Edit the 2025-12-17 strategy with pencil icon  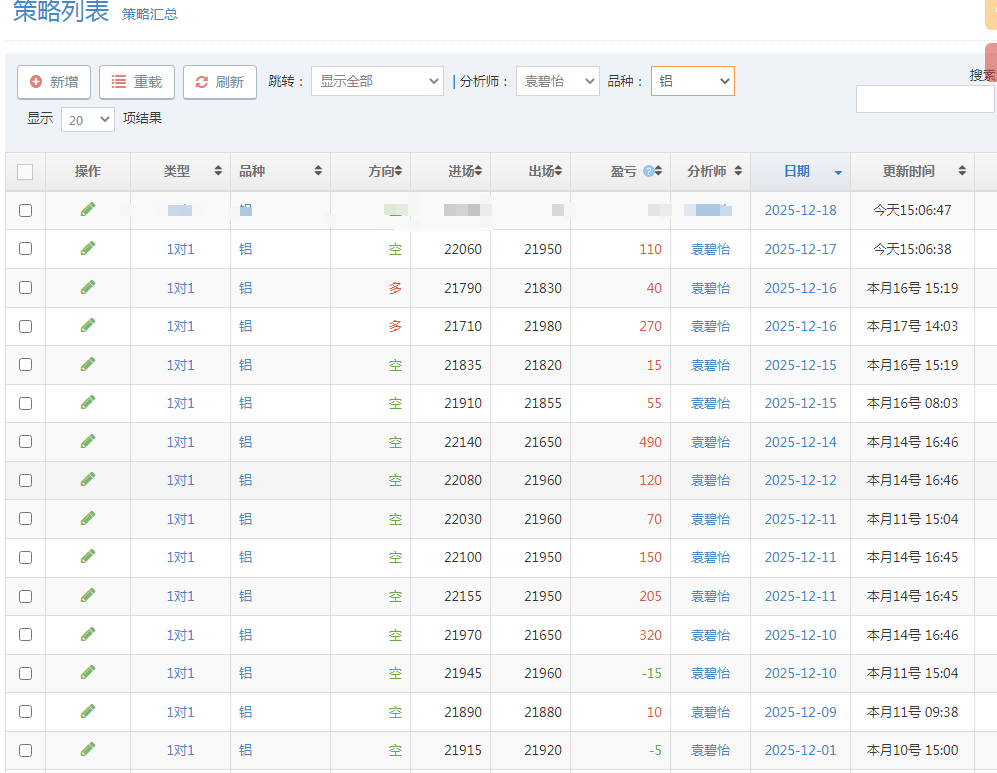(87, 249)
